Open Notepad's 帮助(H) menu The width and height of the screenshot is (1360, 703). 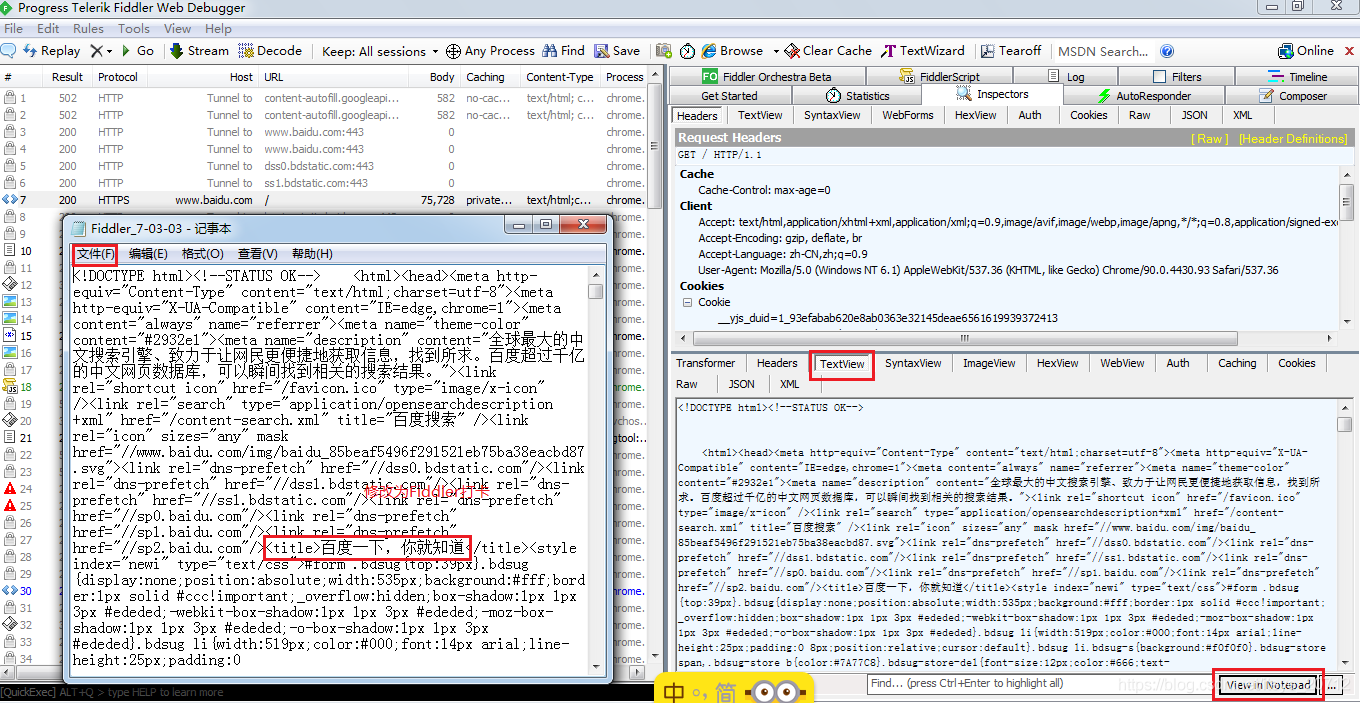312,254
